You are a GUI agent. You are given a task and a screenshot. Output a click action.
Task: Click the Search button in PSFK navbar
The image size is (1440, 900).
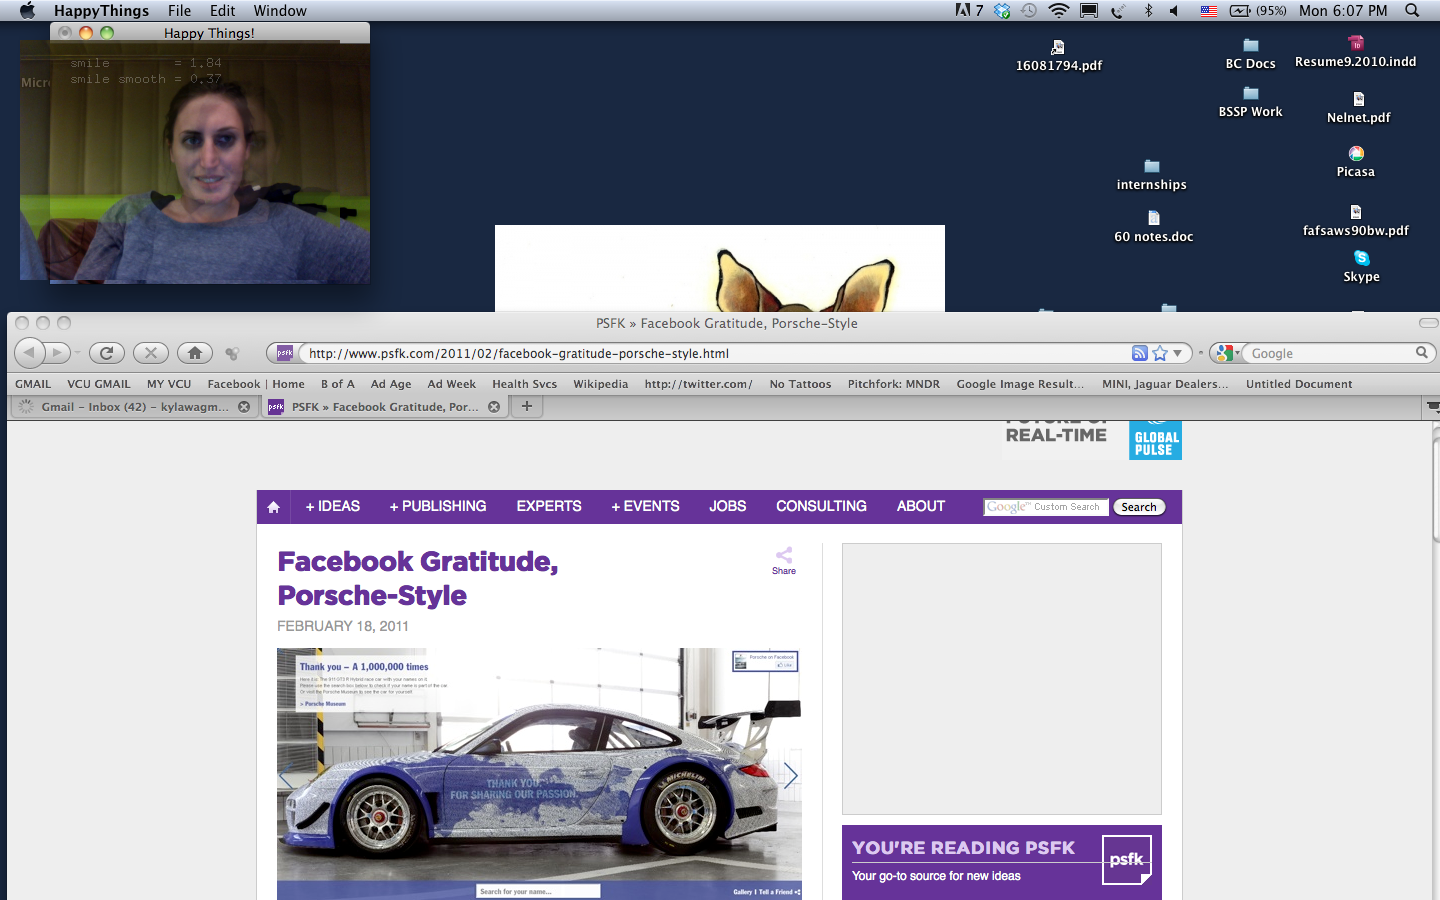(1138, 507)
